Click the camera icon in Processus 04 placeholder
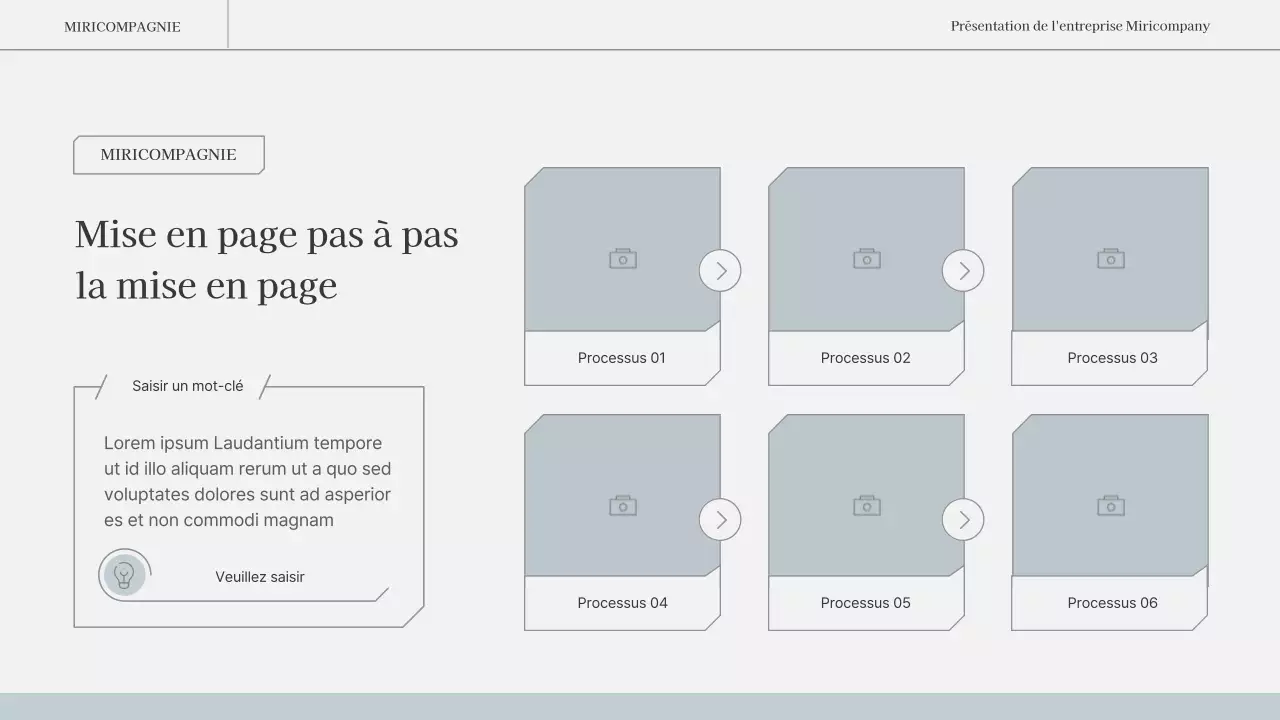Image resolution: width=1280 pixels, height=720 pixels. 622,506
